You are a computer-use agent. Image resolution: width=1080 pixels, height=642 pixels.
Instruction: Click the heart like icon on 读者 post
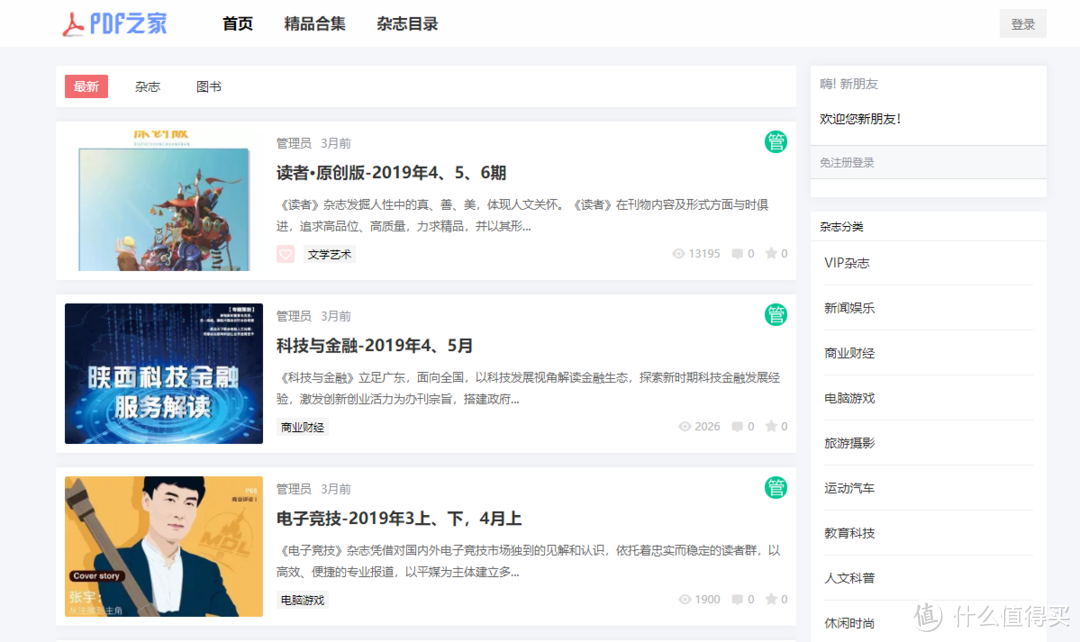[x=285, y=254]
